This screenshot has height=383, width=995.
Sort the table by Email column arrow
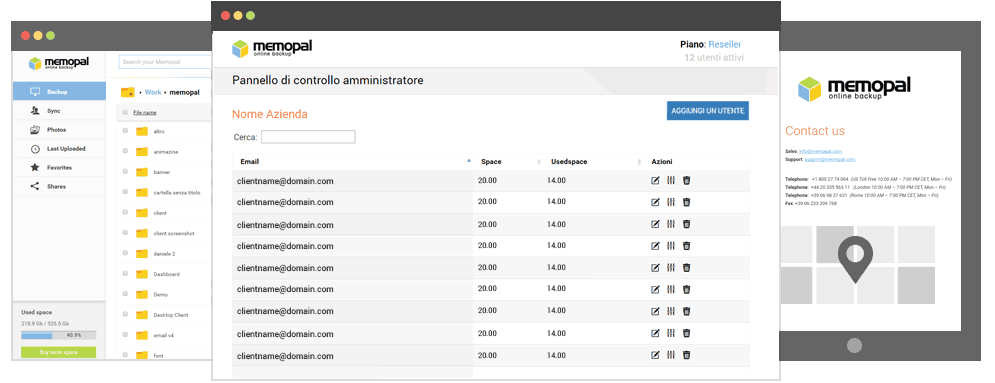[469, 161]
